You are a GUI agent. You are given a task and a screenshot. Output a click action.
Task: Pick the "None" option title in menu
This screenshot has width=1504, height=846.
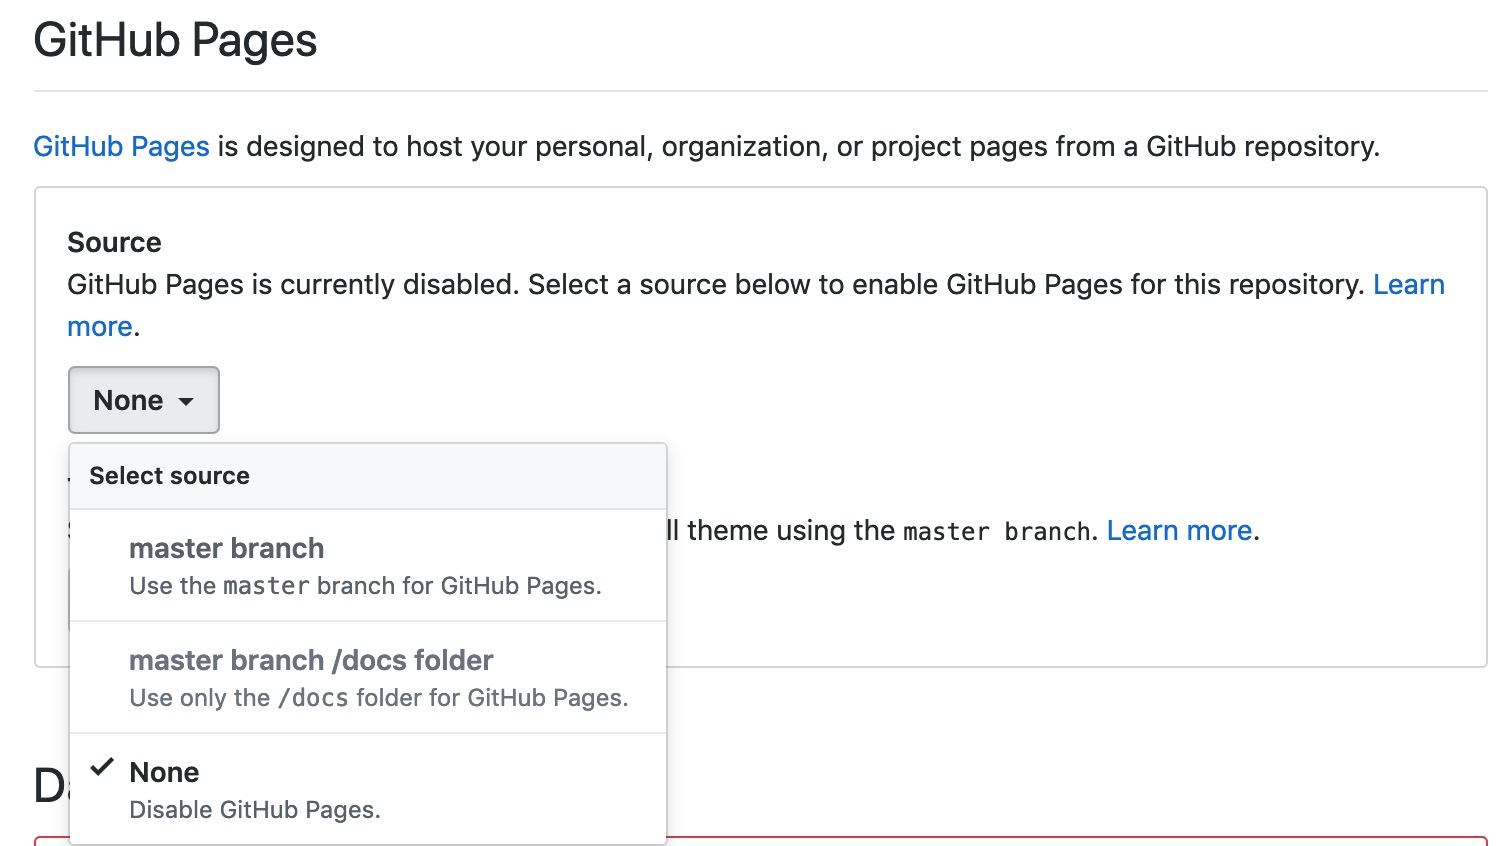[x=164, y=772]
